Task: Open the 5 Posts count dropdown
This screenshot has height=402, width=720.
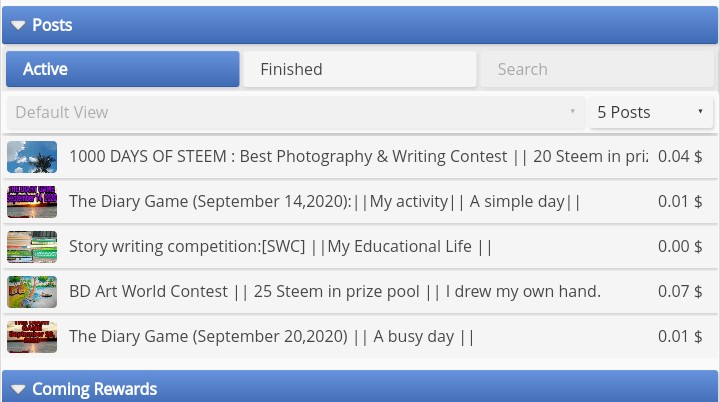Action: [651, 112]
